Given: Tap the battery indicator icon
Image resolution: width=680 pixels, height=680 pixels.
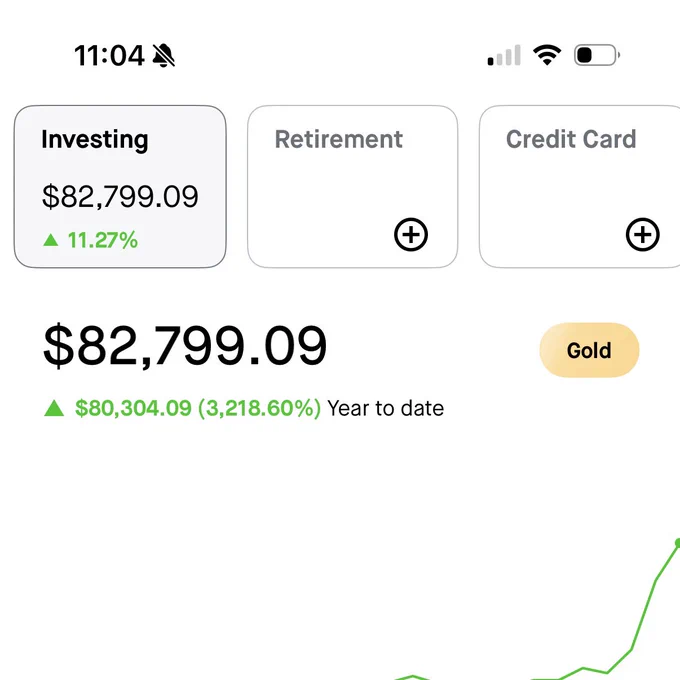Looking at the screenshot, I should click(x=597, y=55).
